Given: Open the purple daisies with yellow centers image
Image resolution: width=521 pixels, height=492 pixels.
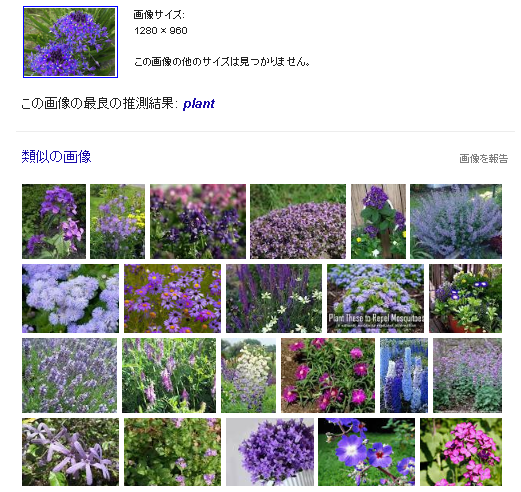Looking at the screenshot, I should [x=172, y=298].
